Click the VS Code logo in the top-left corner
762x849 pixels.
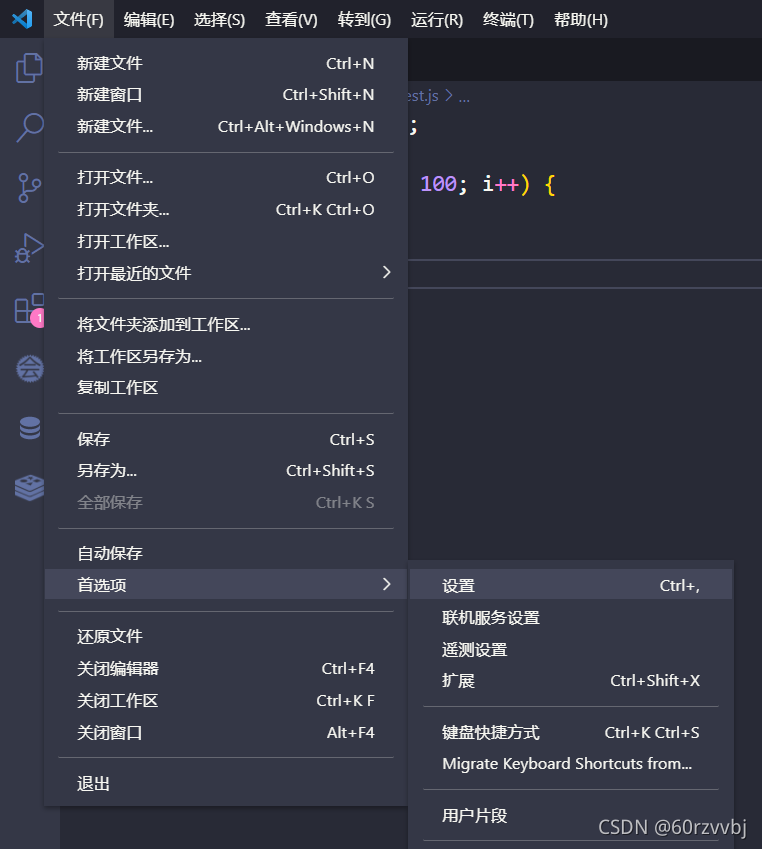22,19
